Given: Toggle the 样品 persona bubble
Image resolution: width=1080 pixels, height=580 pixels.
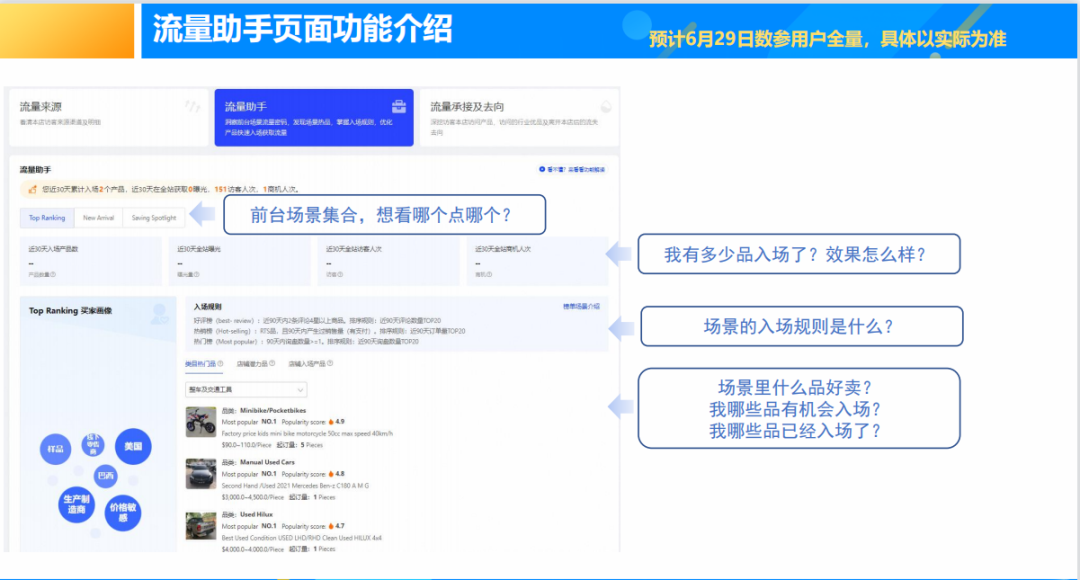Looking at the screenshot, I should pyautogui.click(x=55, y=449).
